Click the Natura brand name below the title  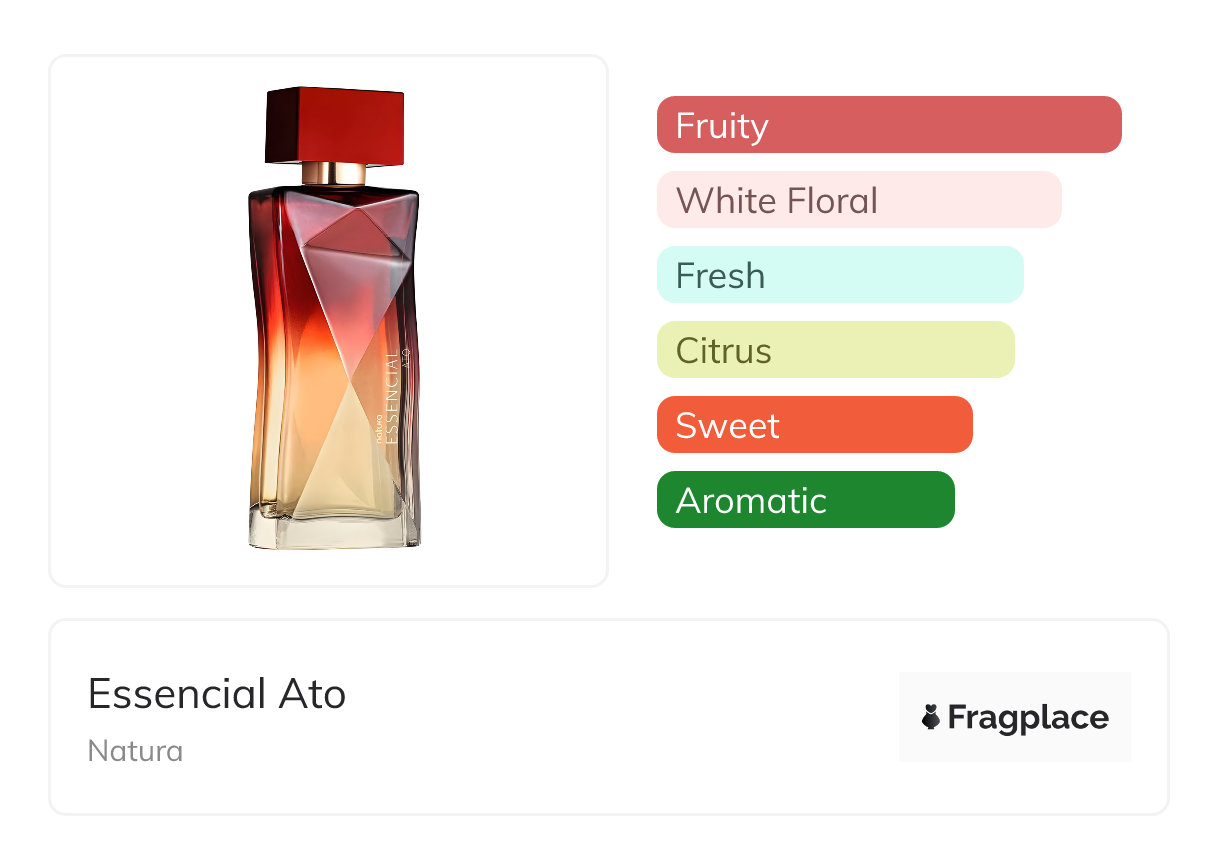pos(135,751)
